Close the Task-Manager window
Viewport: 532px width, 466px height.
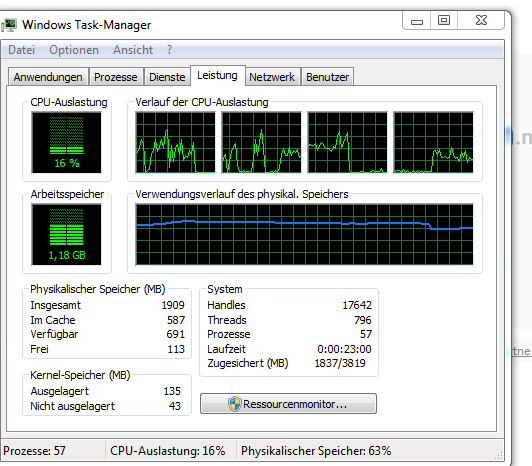[481, 21]
